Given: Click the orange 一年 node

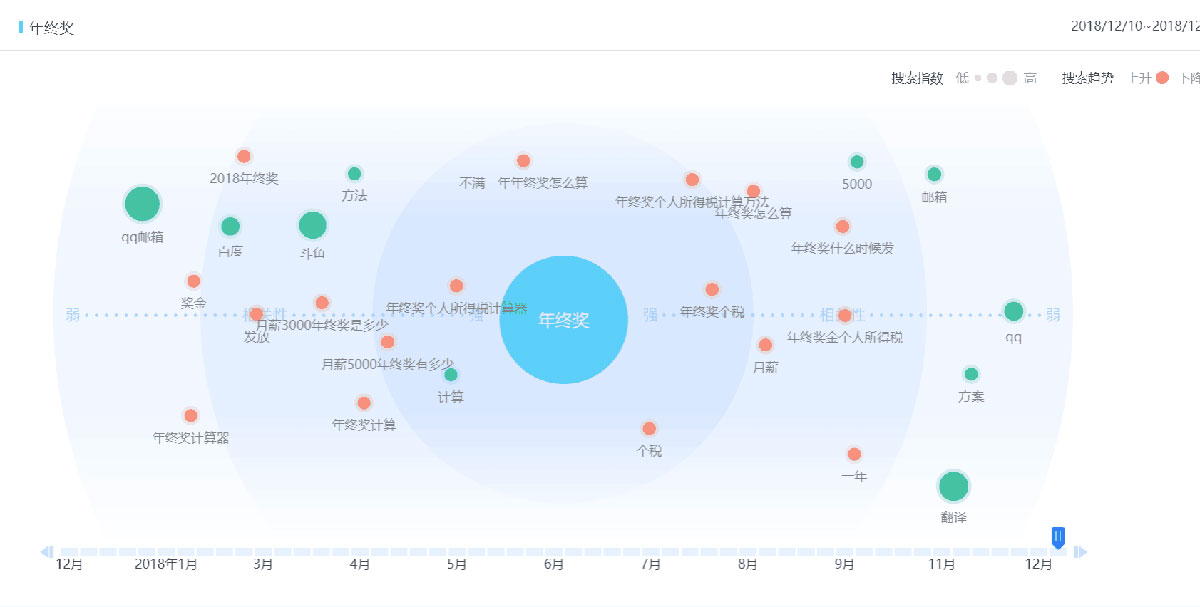Looking at the screenshot, I should (x=854, y=454).
